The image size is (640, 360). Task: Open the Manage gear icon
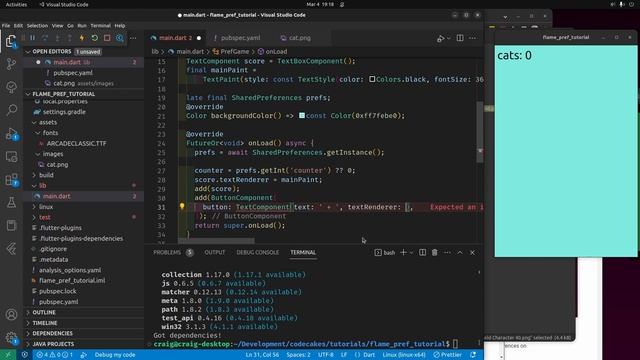pyautogui.click(x=11, y=338)
